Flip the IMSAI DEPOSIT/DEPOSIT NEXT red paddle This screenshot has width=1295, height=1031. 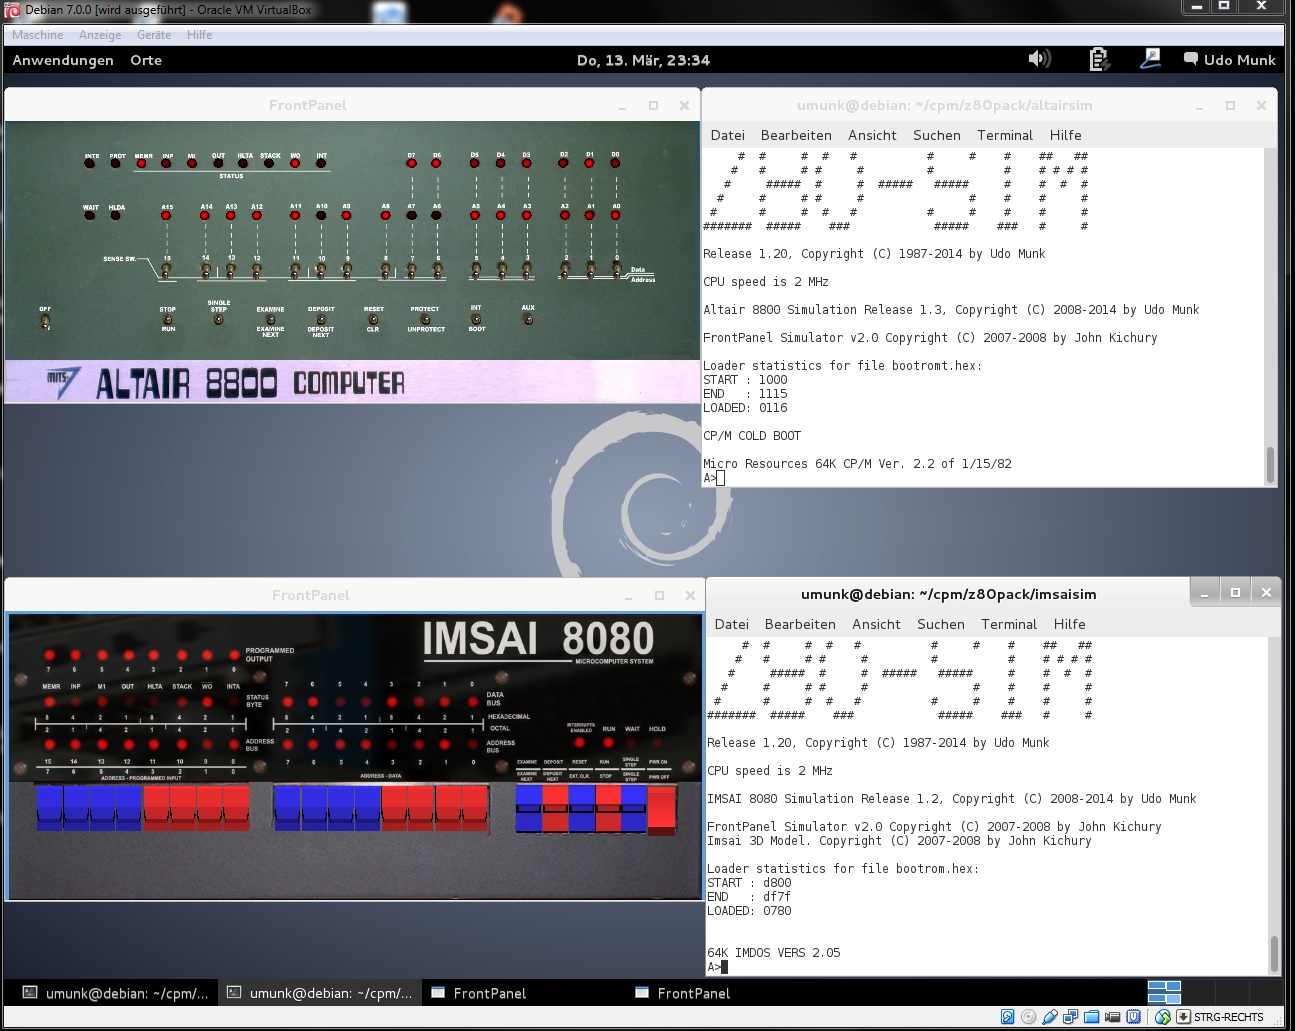pos(555,808)
